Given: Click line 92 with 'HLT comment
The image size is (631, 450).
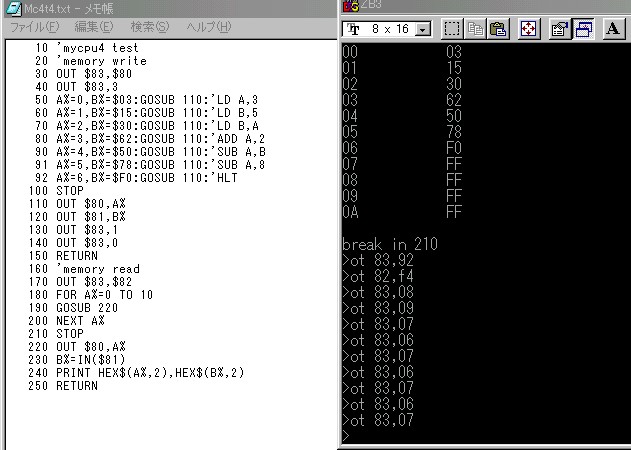Looking at the screenshot, I should [x=136, y=178].
